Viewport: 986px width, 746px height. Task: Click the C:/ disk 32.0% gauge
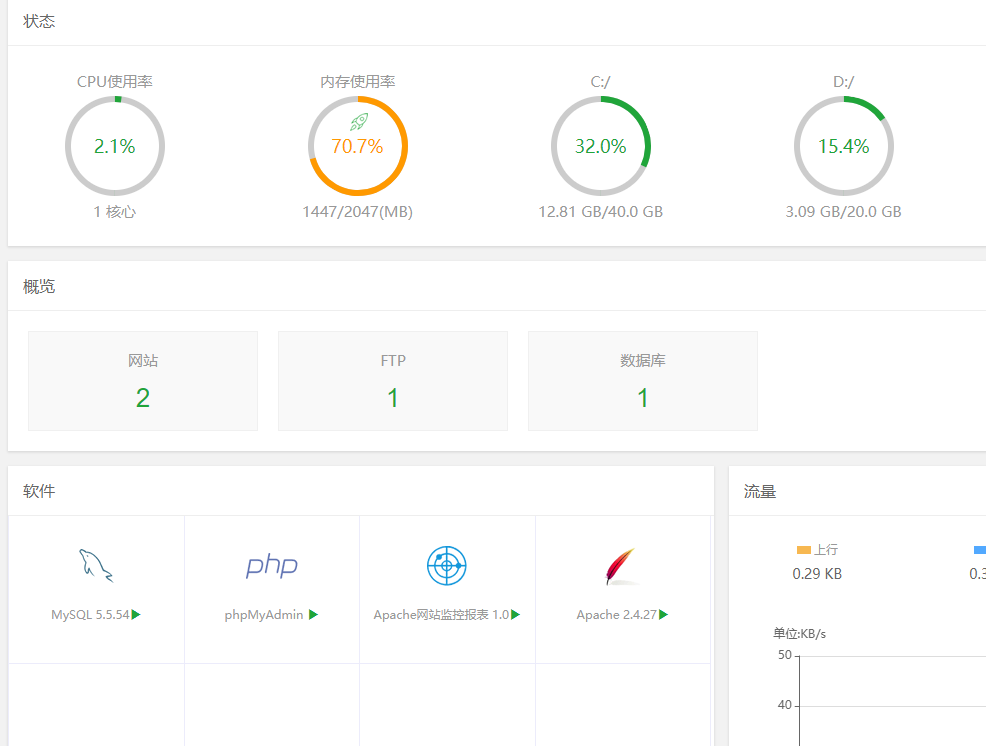[x=601, y=146]
